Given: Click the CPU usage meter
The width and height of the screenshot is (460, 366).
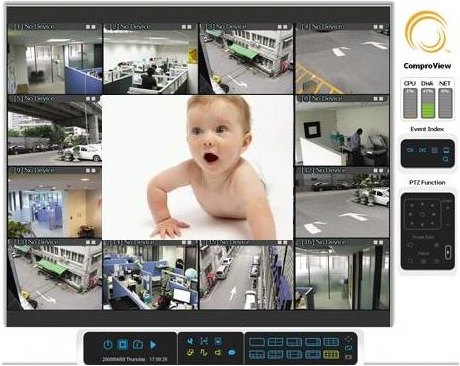Looking at the screenshot, I should pyautogui.click(x=410, y=103).
